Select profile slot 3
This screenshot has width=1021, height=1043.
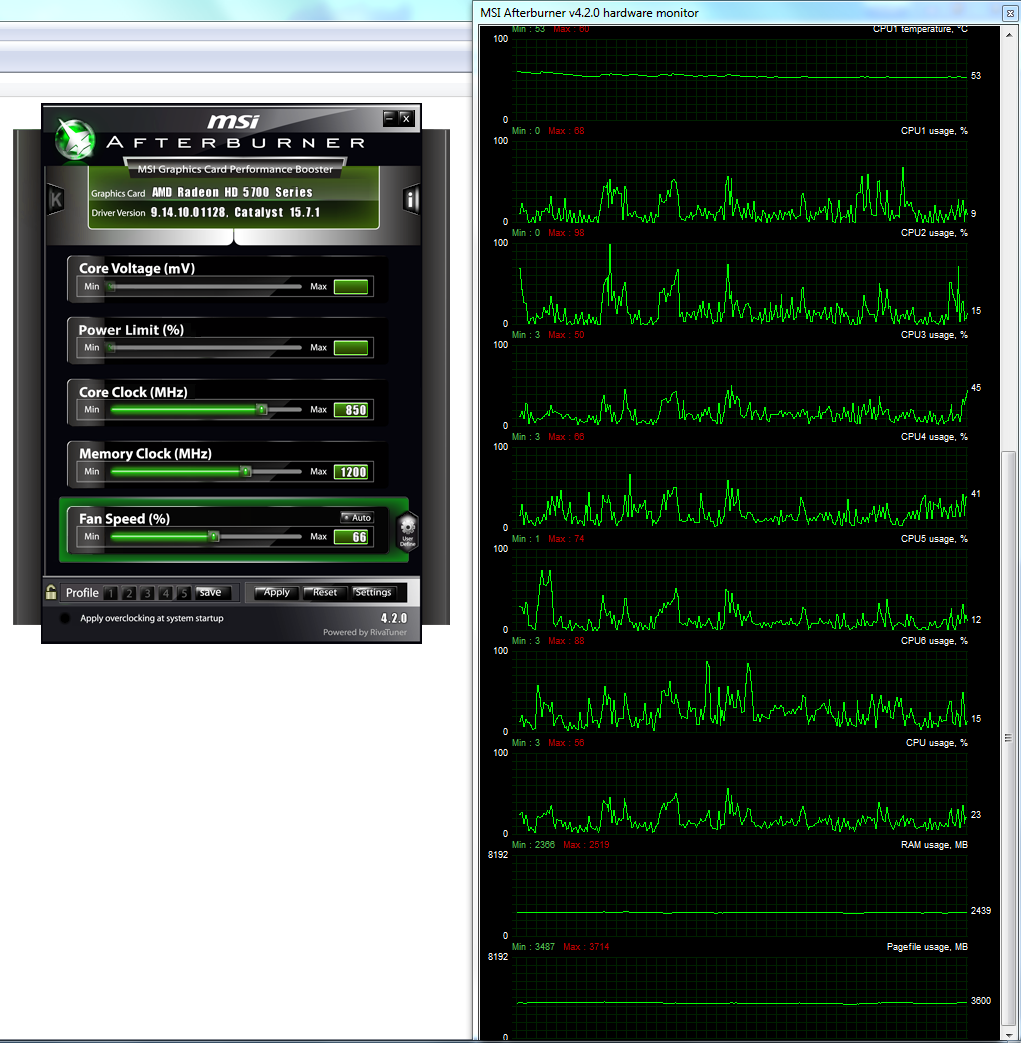tap(148, 593)
